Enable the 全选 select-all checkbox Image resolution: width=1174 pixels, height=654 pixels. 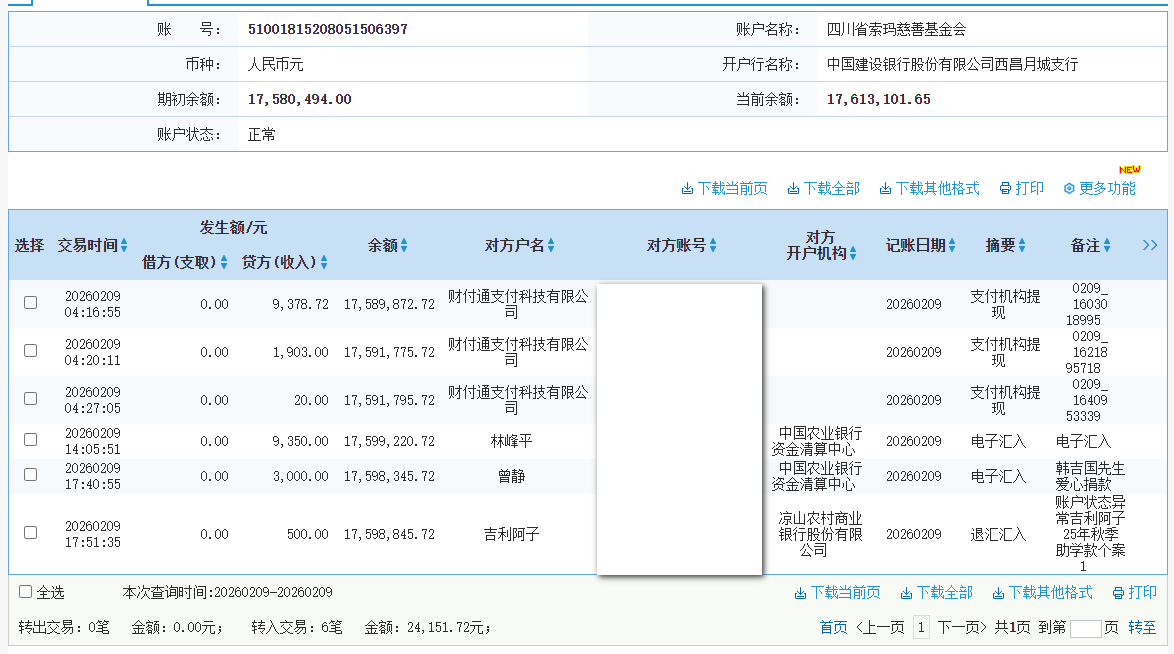pos(25,590)
